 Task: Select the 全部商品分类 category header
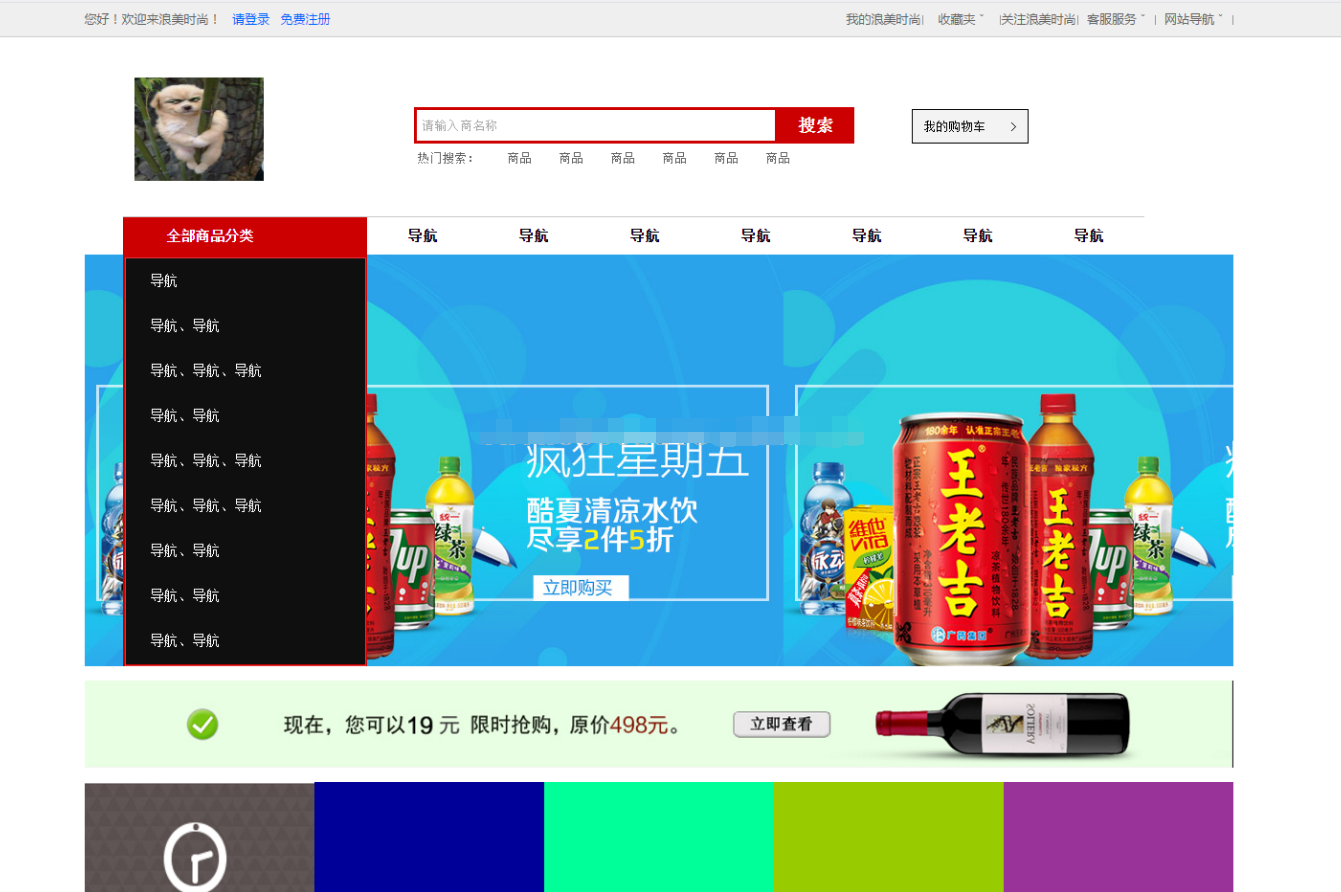tap(210, 236)
